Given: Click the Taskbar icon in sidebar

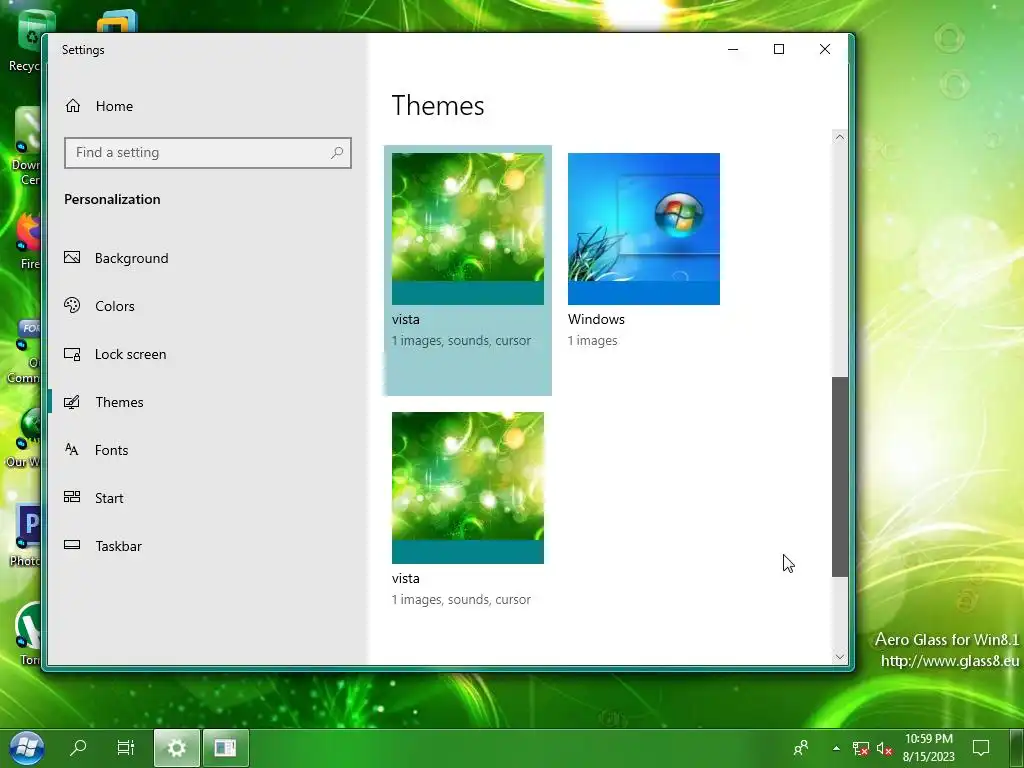Looking at the screenshot, I should tap(72, 545).
